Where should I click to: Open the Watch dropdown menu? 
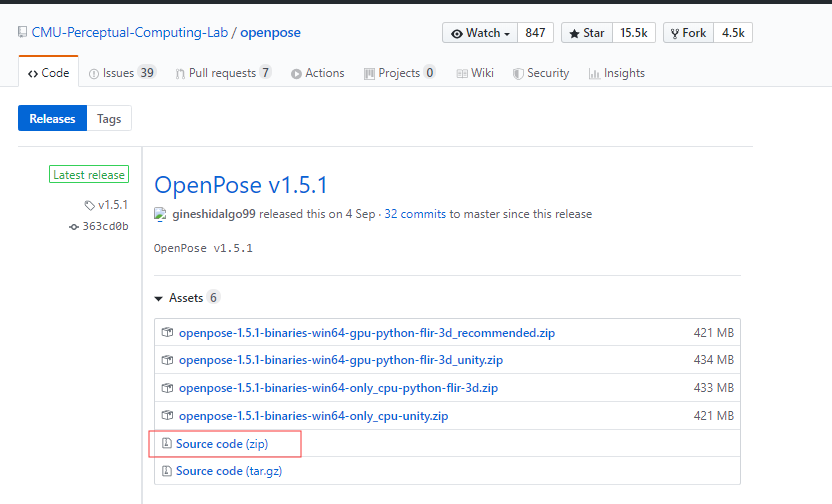[480, 33]
